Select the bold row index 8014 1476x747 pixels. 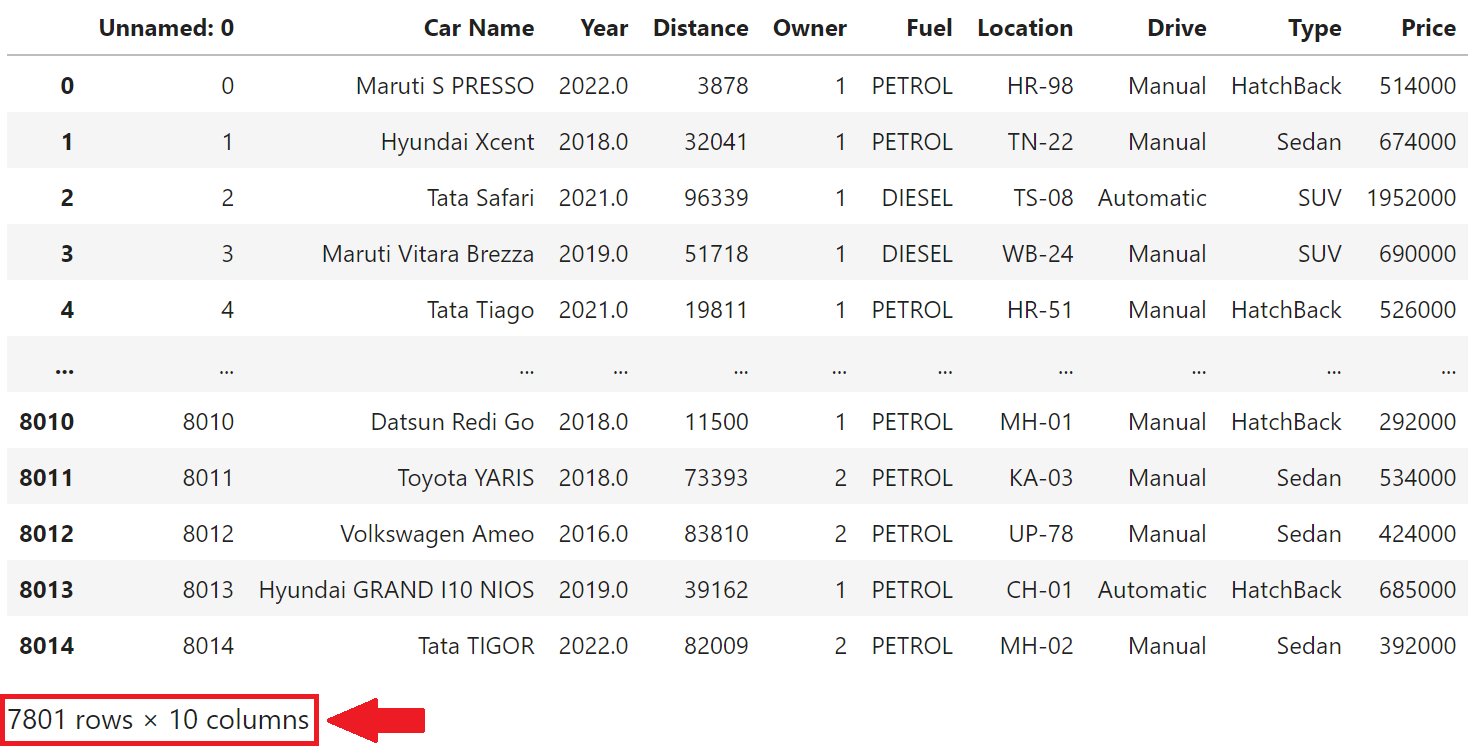47,646
